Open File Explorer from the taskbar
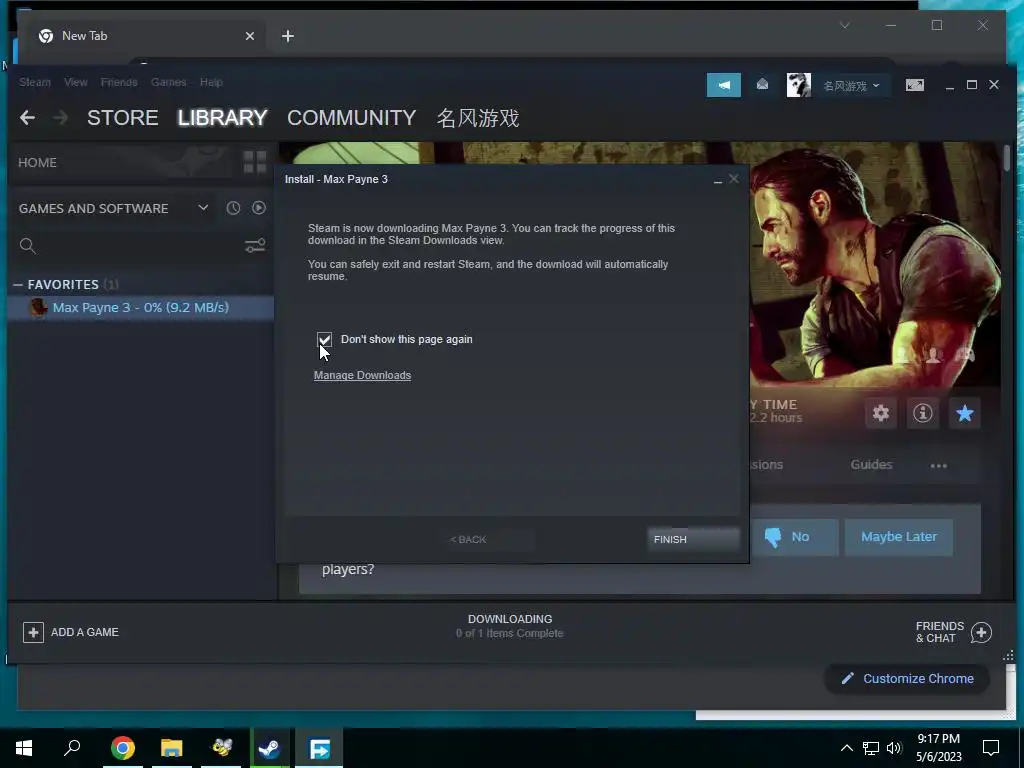 coord(172,748)
